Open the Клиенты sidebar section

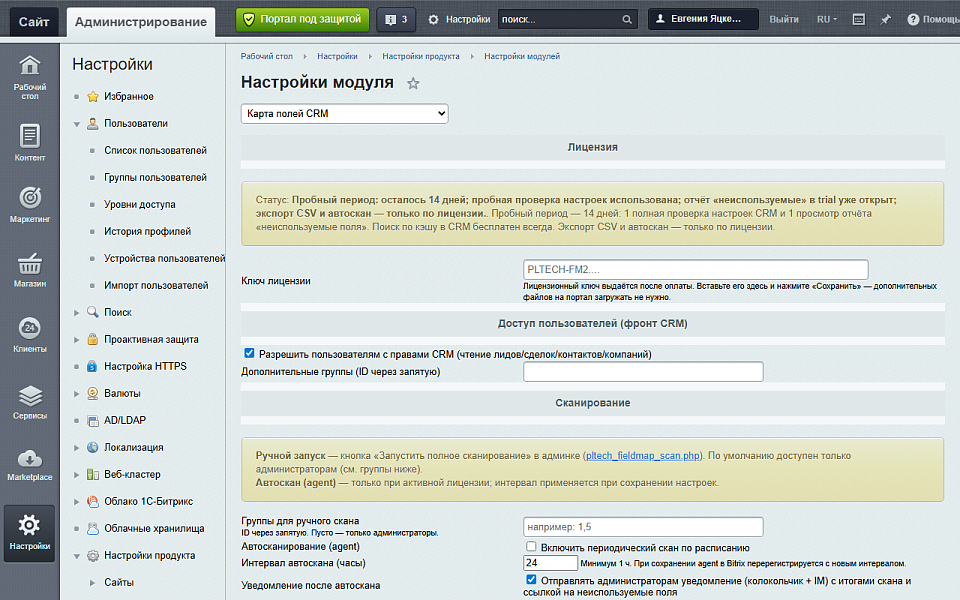[29, 335]
